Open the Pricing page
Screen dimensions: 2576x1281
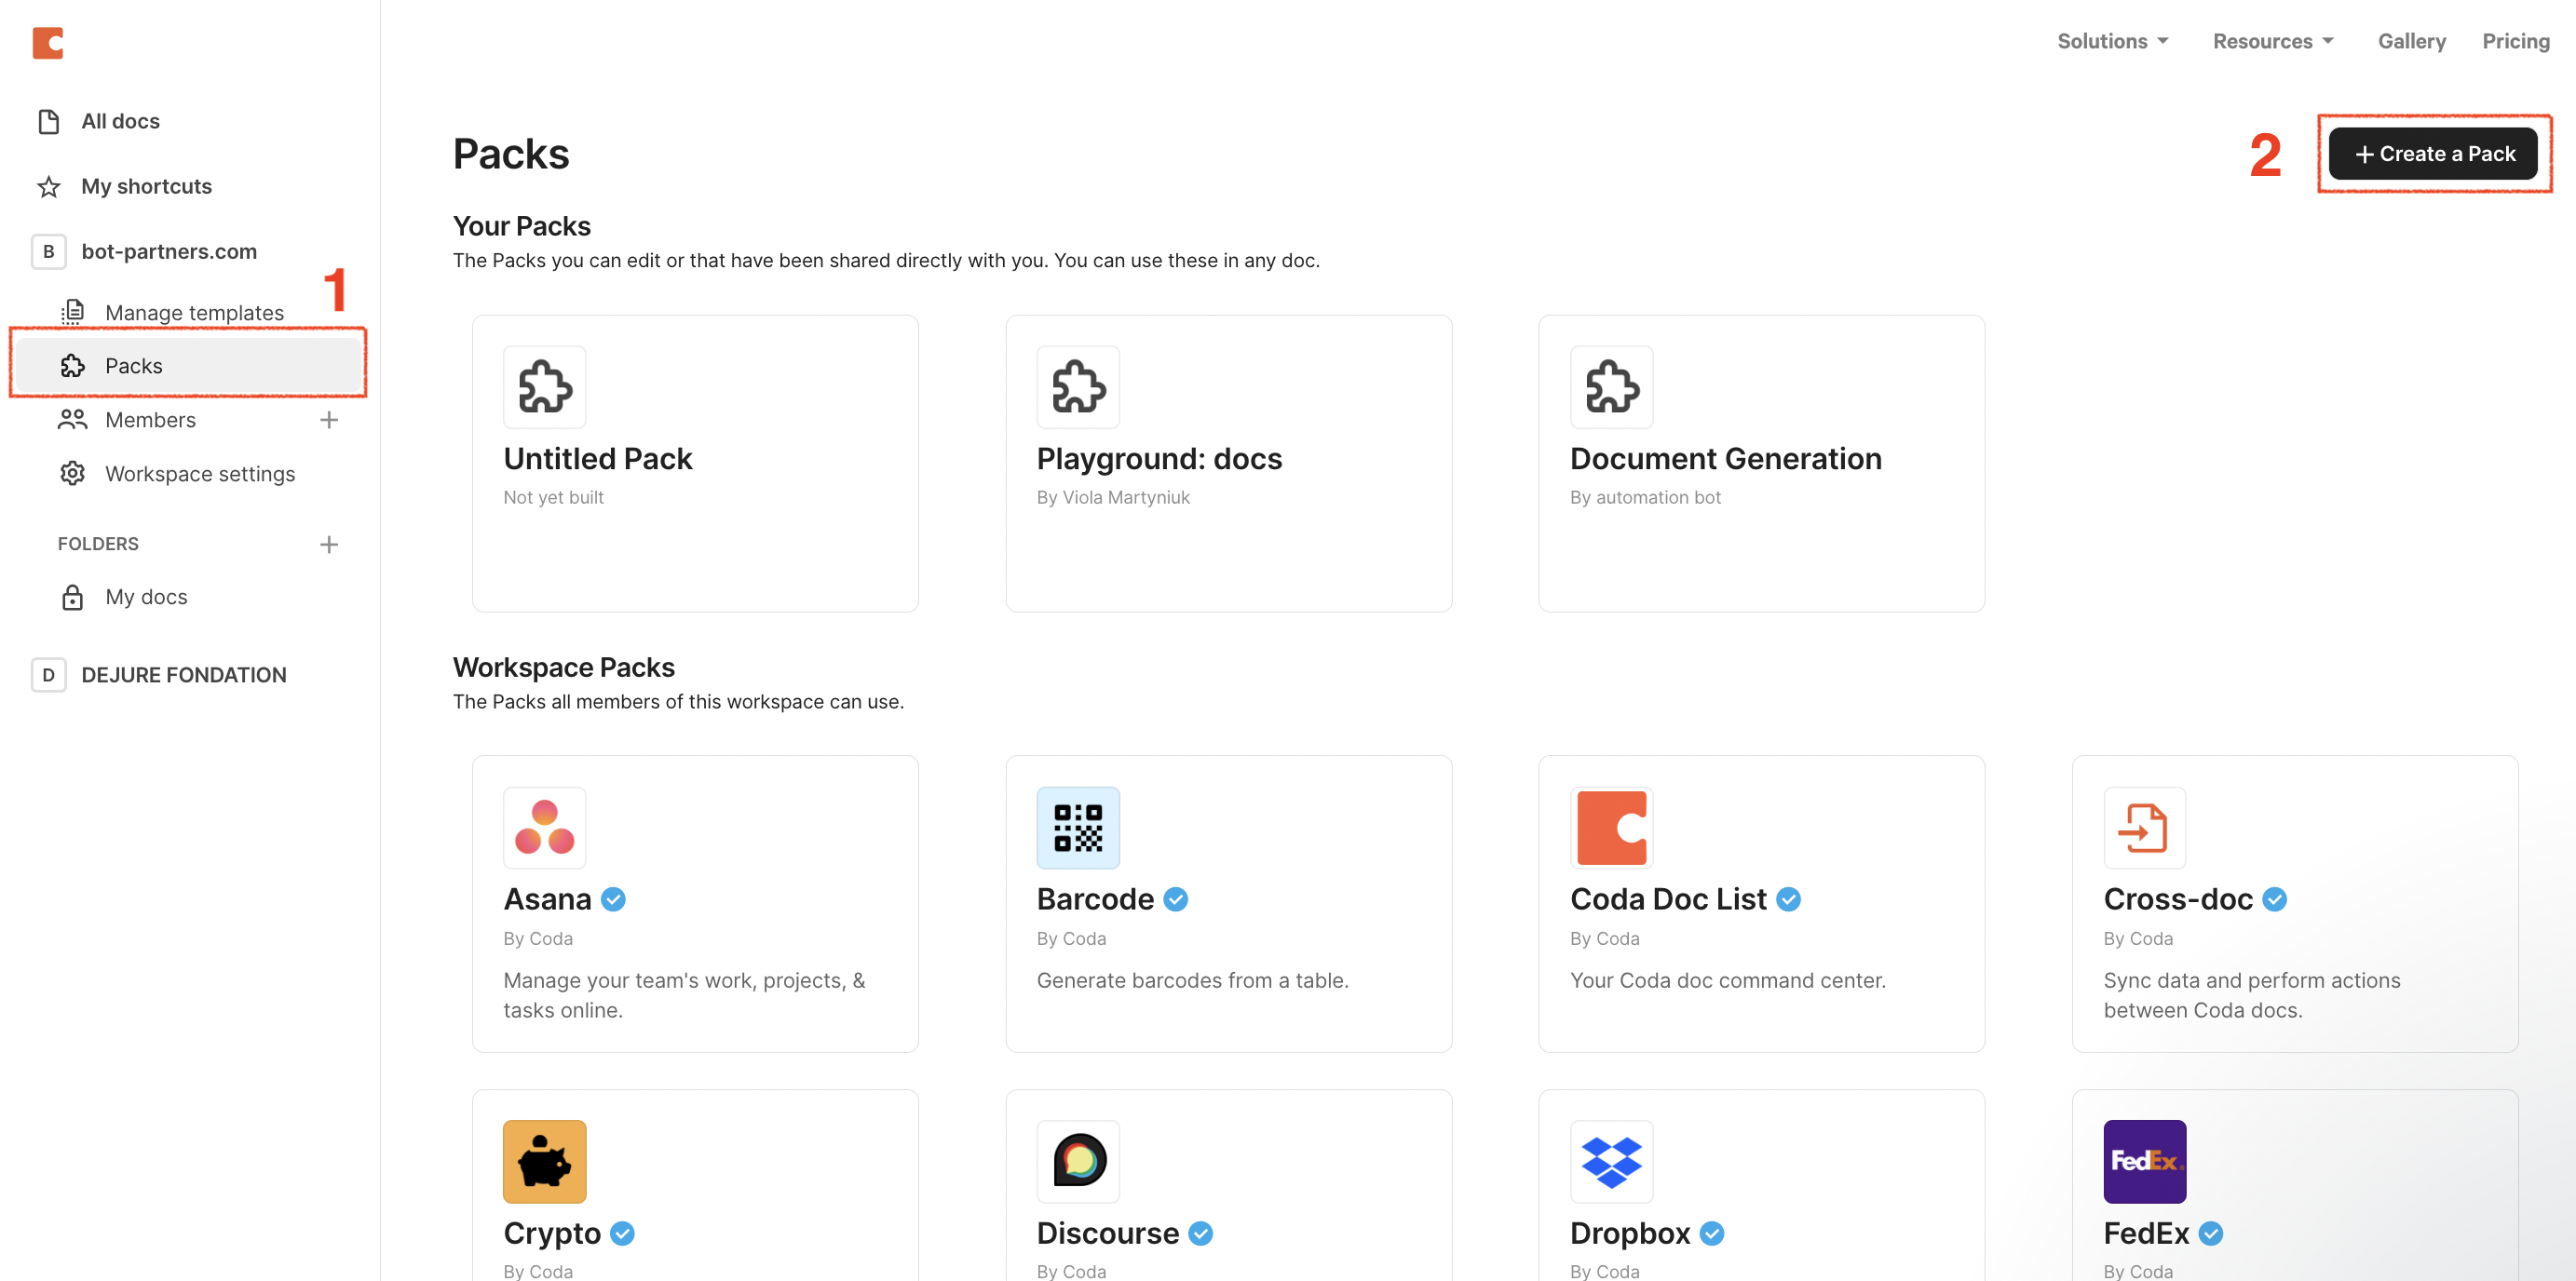pos(2515,41)
